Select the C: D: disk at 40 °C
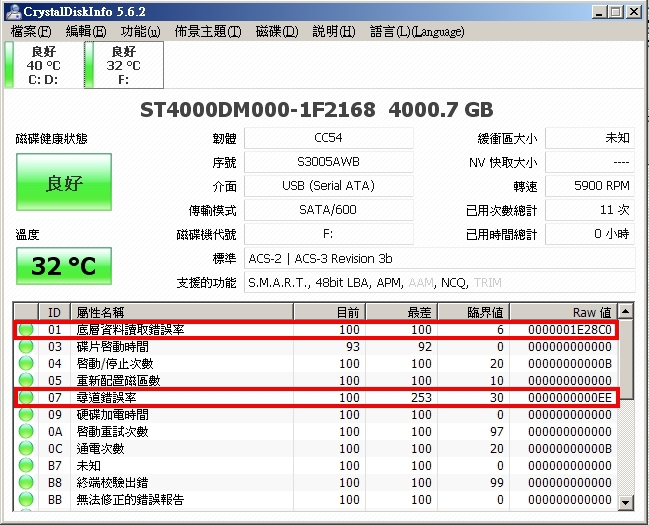649x525 pixels. tap(43, 65)
